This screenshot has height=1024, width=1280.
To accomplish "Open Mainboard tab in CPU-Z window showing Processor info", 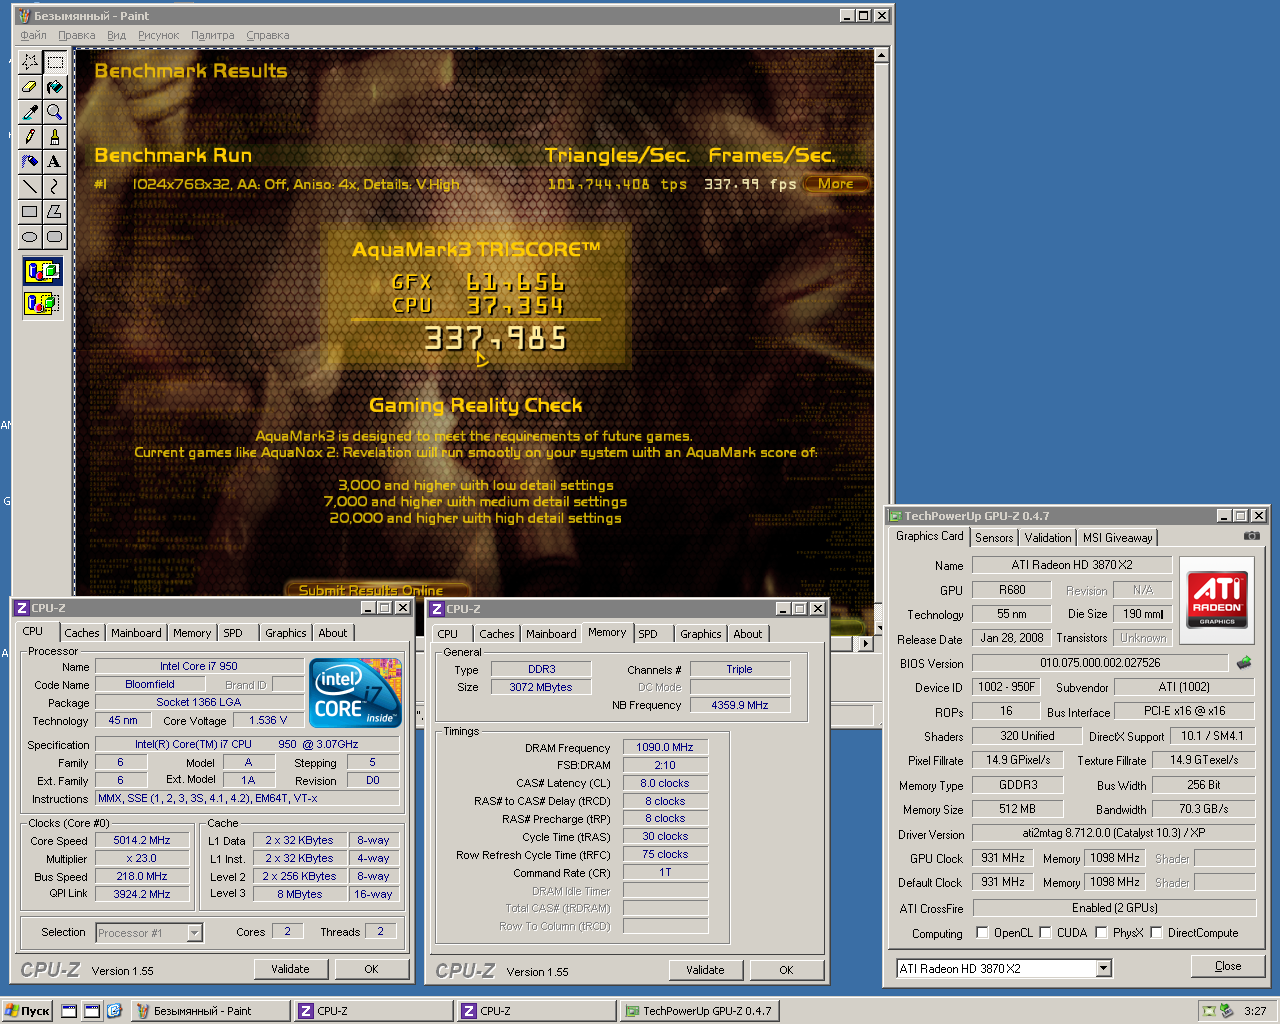I will click(x=136, y=633).
